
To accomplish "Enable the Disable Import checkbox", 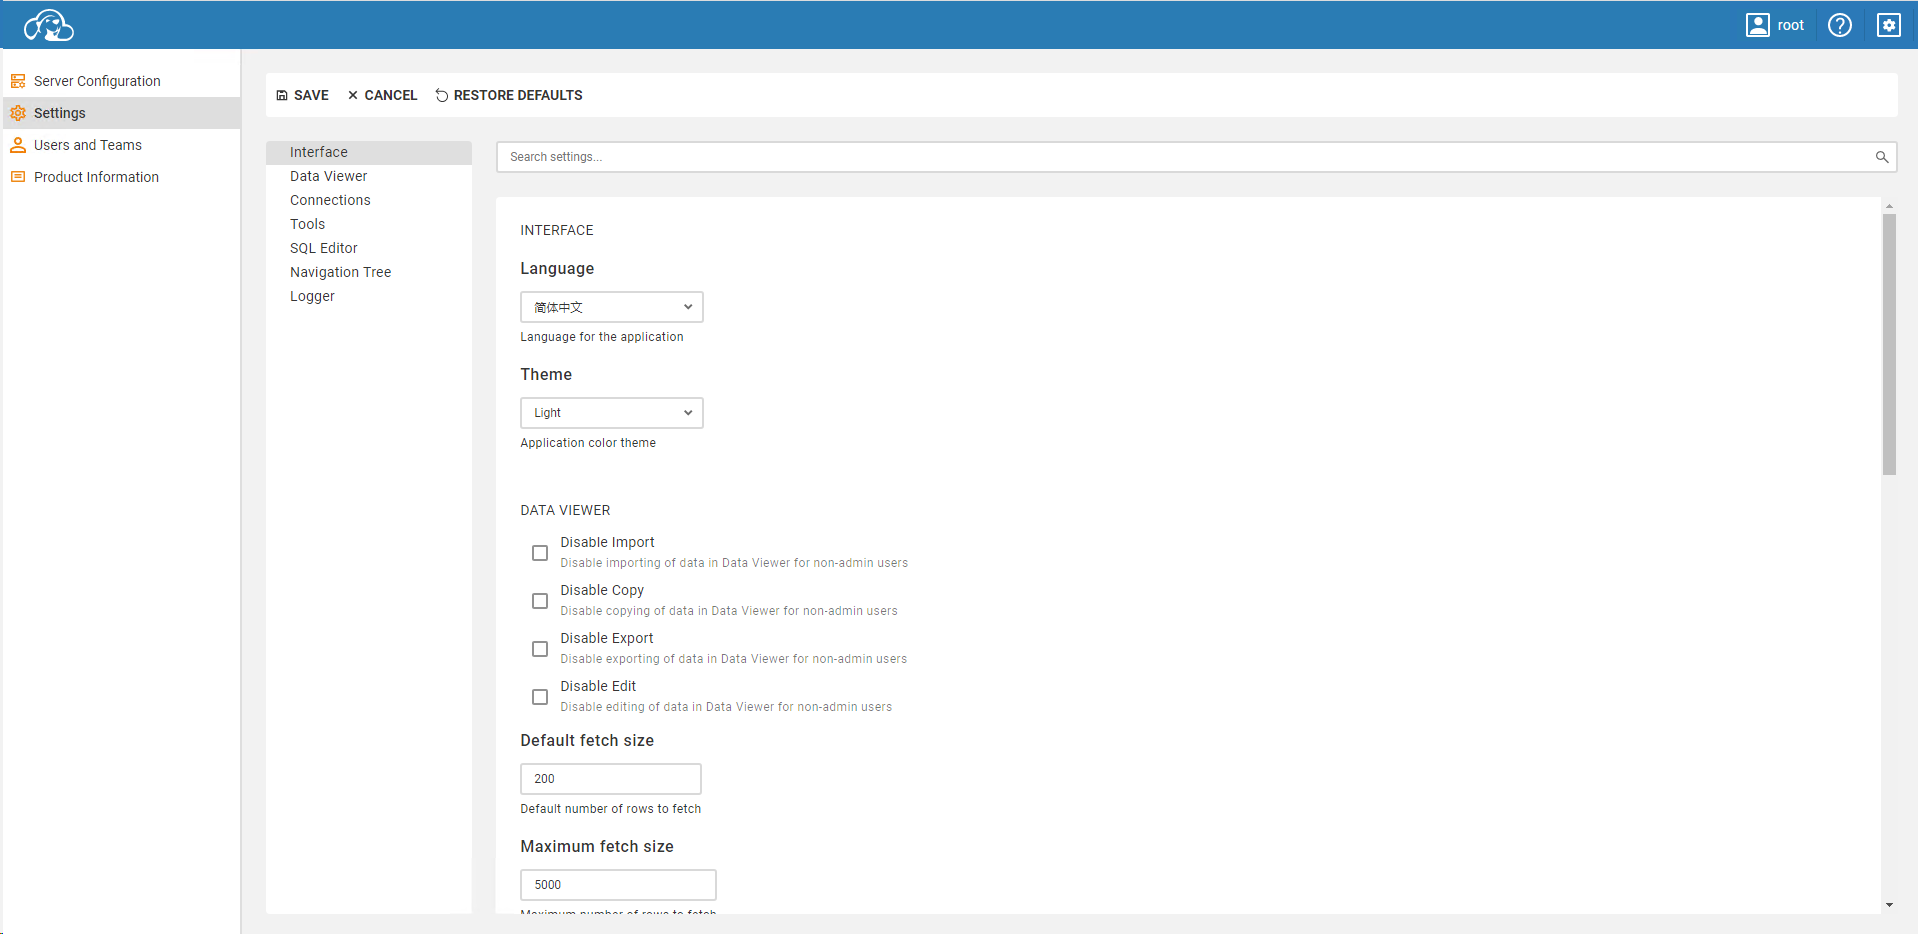I will point(540,553).
